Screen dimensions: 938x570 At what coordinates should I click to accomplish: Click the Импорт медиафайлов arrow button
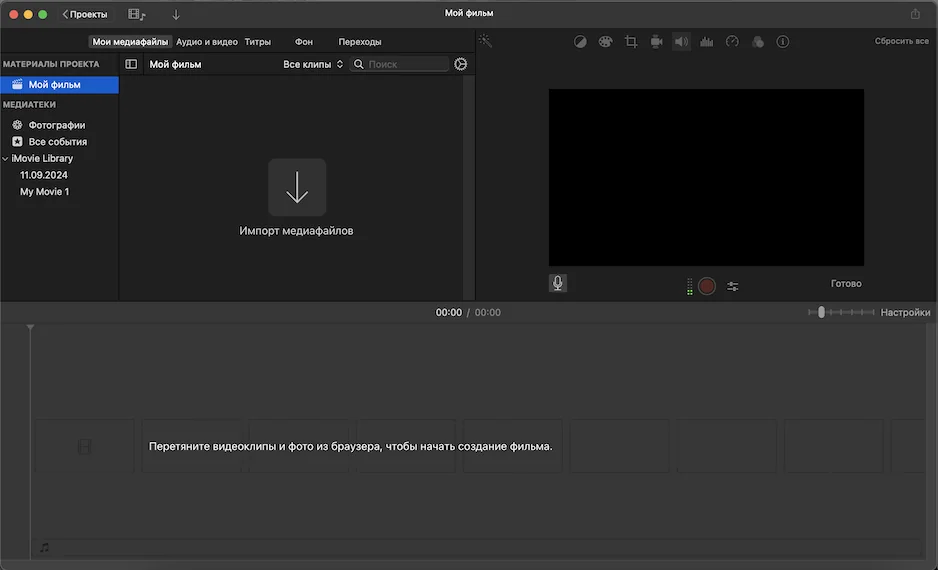297,187
